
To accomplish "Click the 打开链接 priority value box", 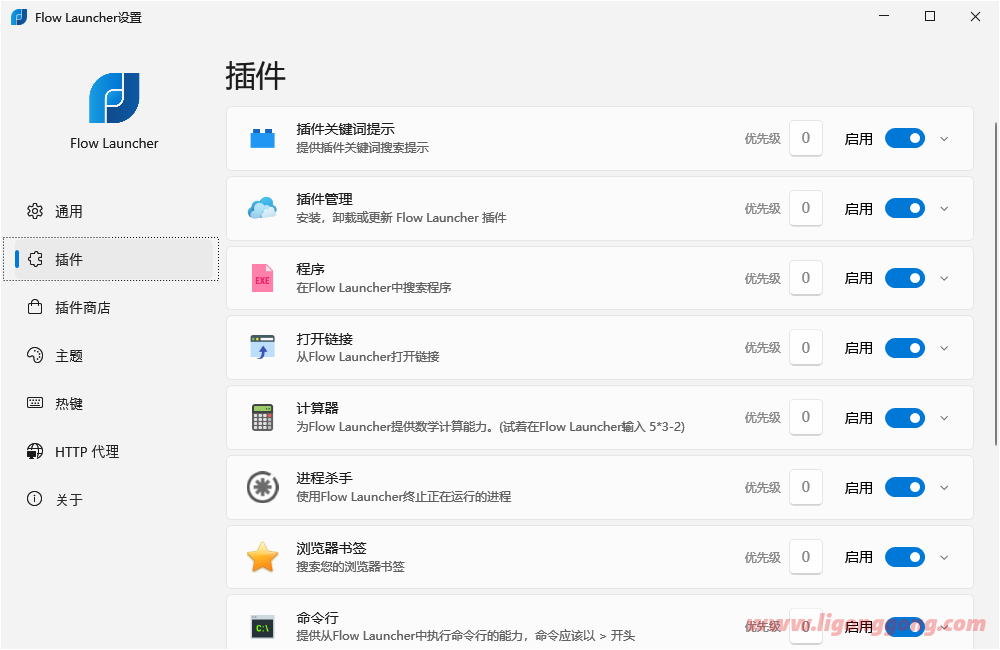I will [x=805, y=347].
